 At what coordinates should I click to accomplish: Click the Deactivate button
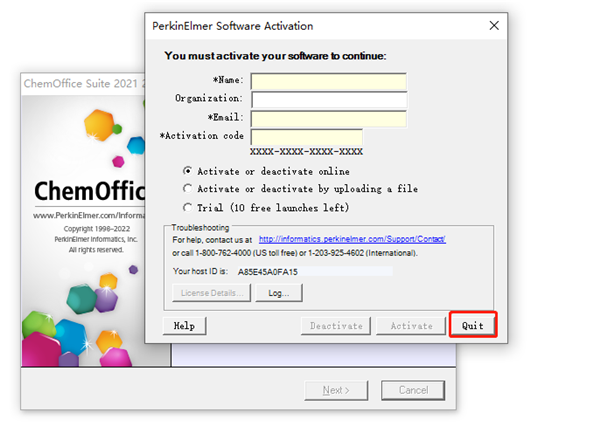point(335,325)
